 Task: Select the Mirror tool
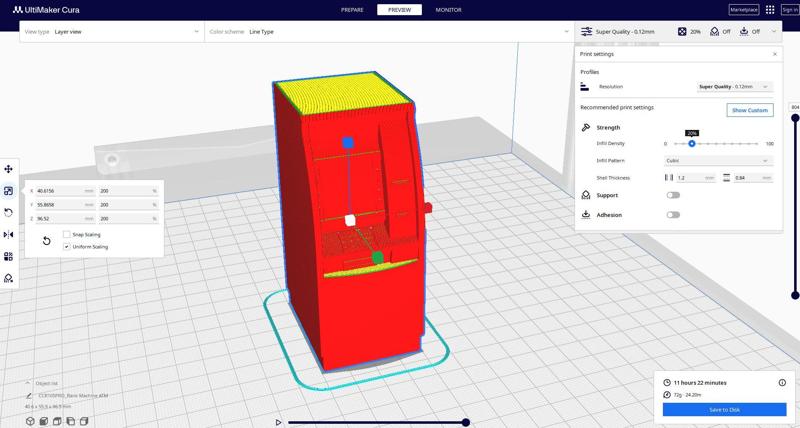coord(8,235)
